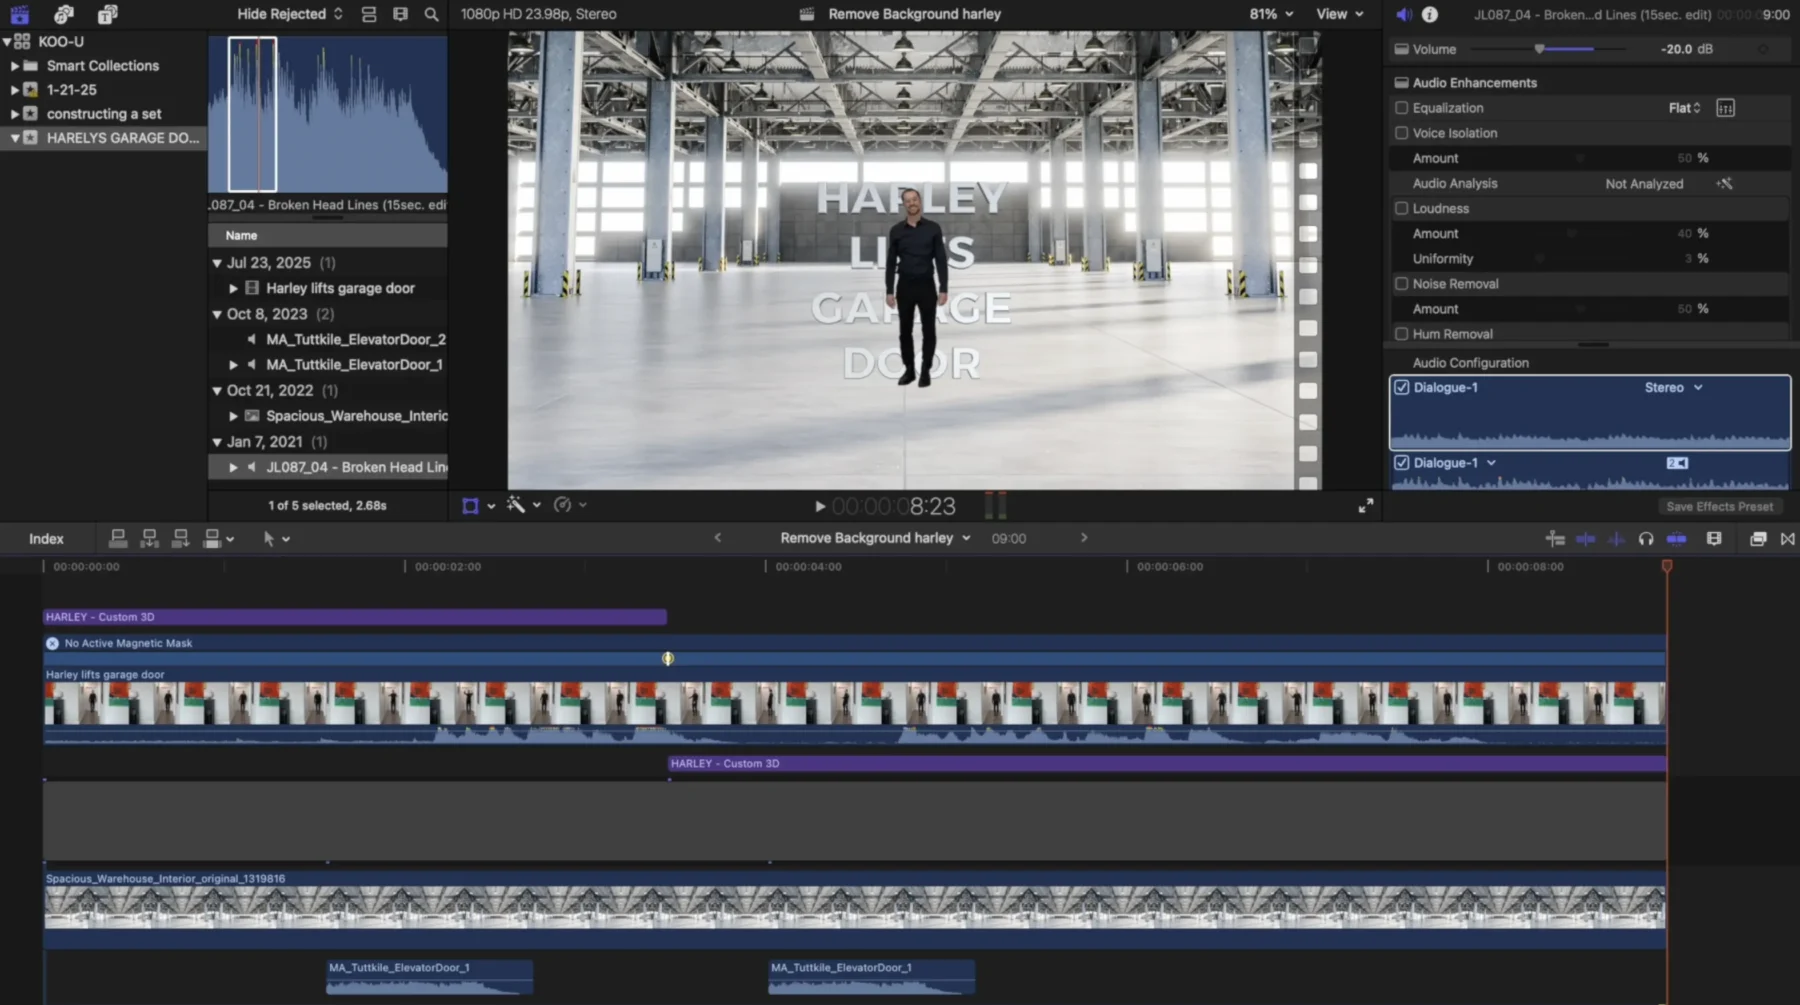The width and height of the screenshot is (1800, 1005).
Task: Run Audio Analysis with the magic wand icon
Action: tap(1724, 184)
